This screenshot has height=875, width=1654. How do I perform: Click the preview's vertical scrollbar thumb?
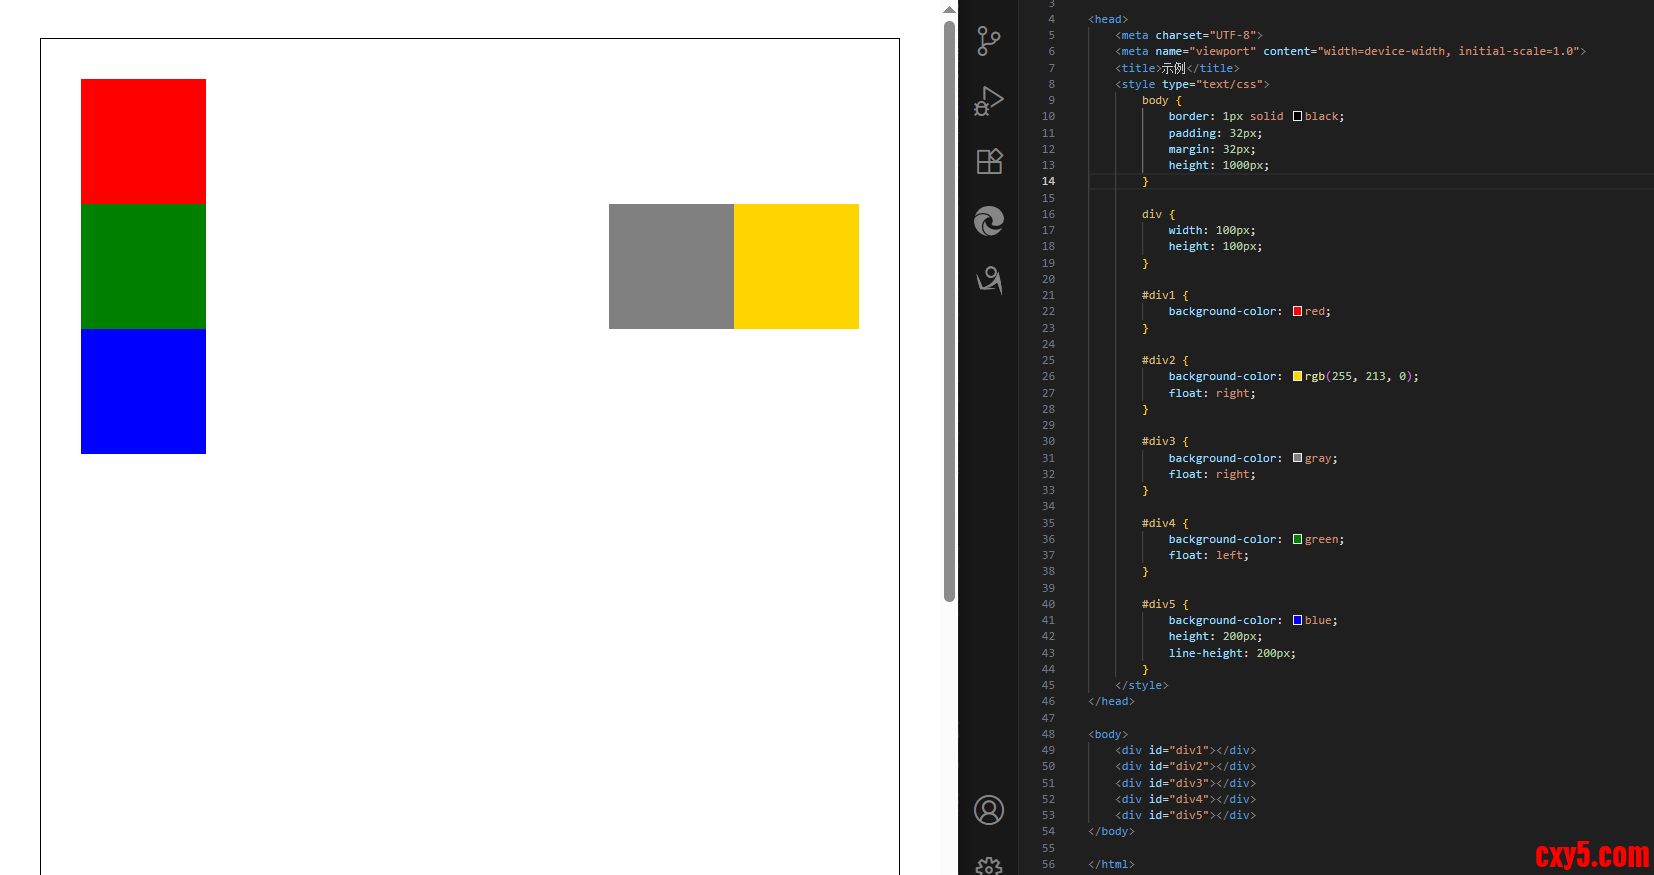coord(949,310)
